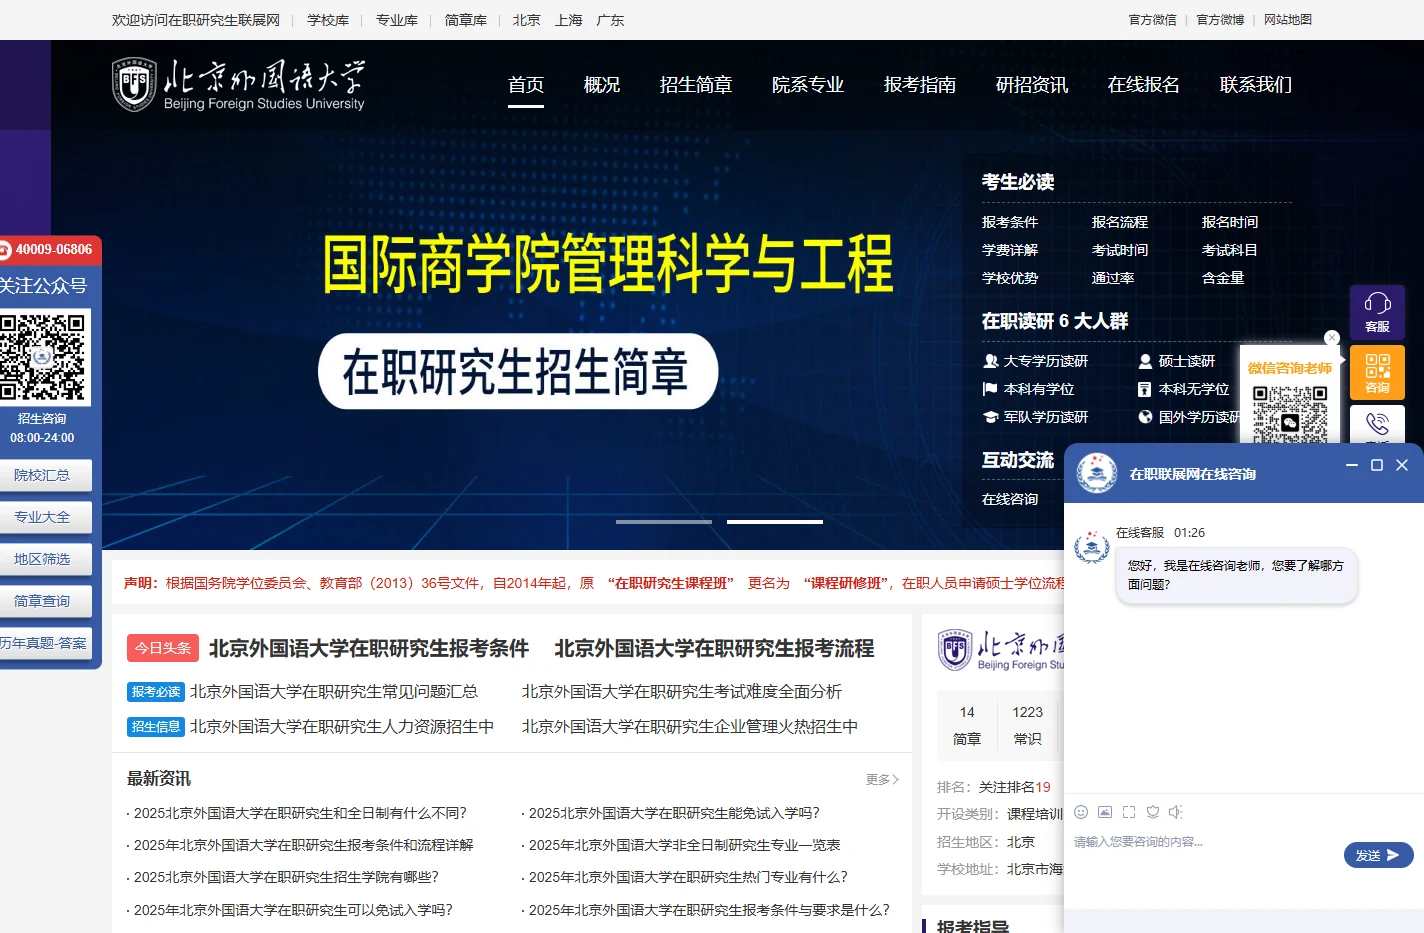Click the 客服 headset icon on right sidebar
The height and width of the screenshot is (933, 1424).
[x=1377, y=312]
